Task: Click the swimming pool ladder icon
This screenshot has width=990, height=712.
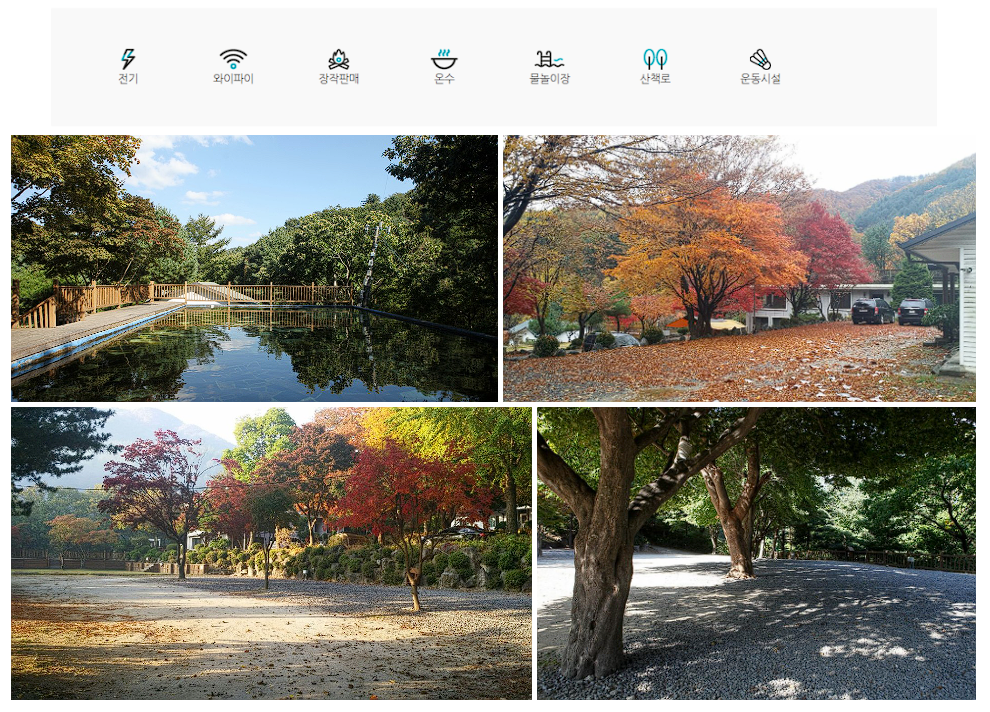Action: point(549,59)
